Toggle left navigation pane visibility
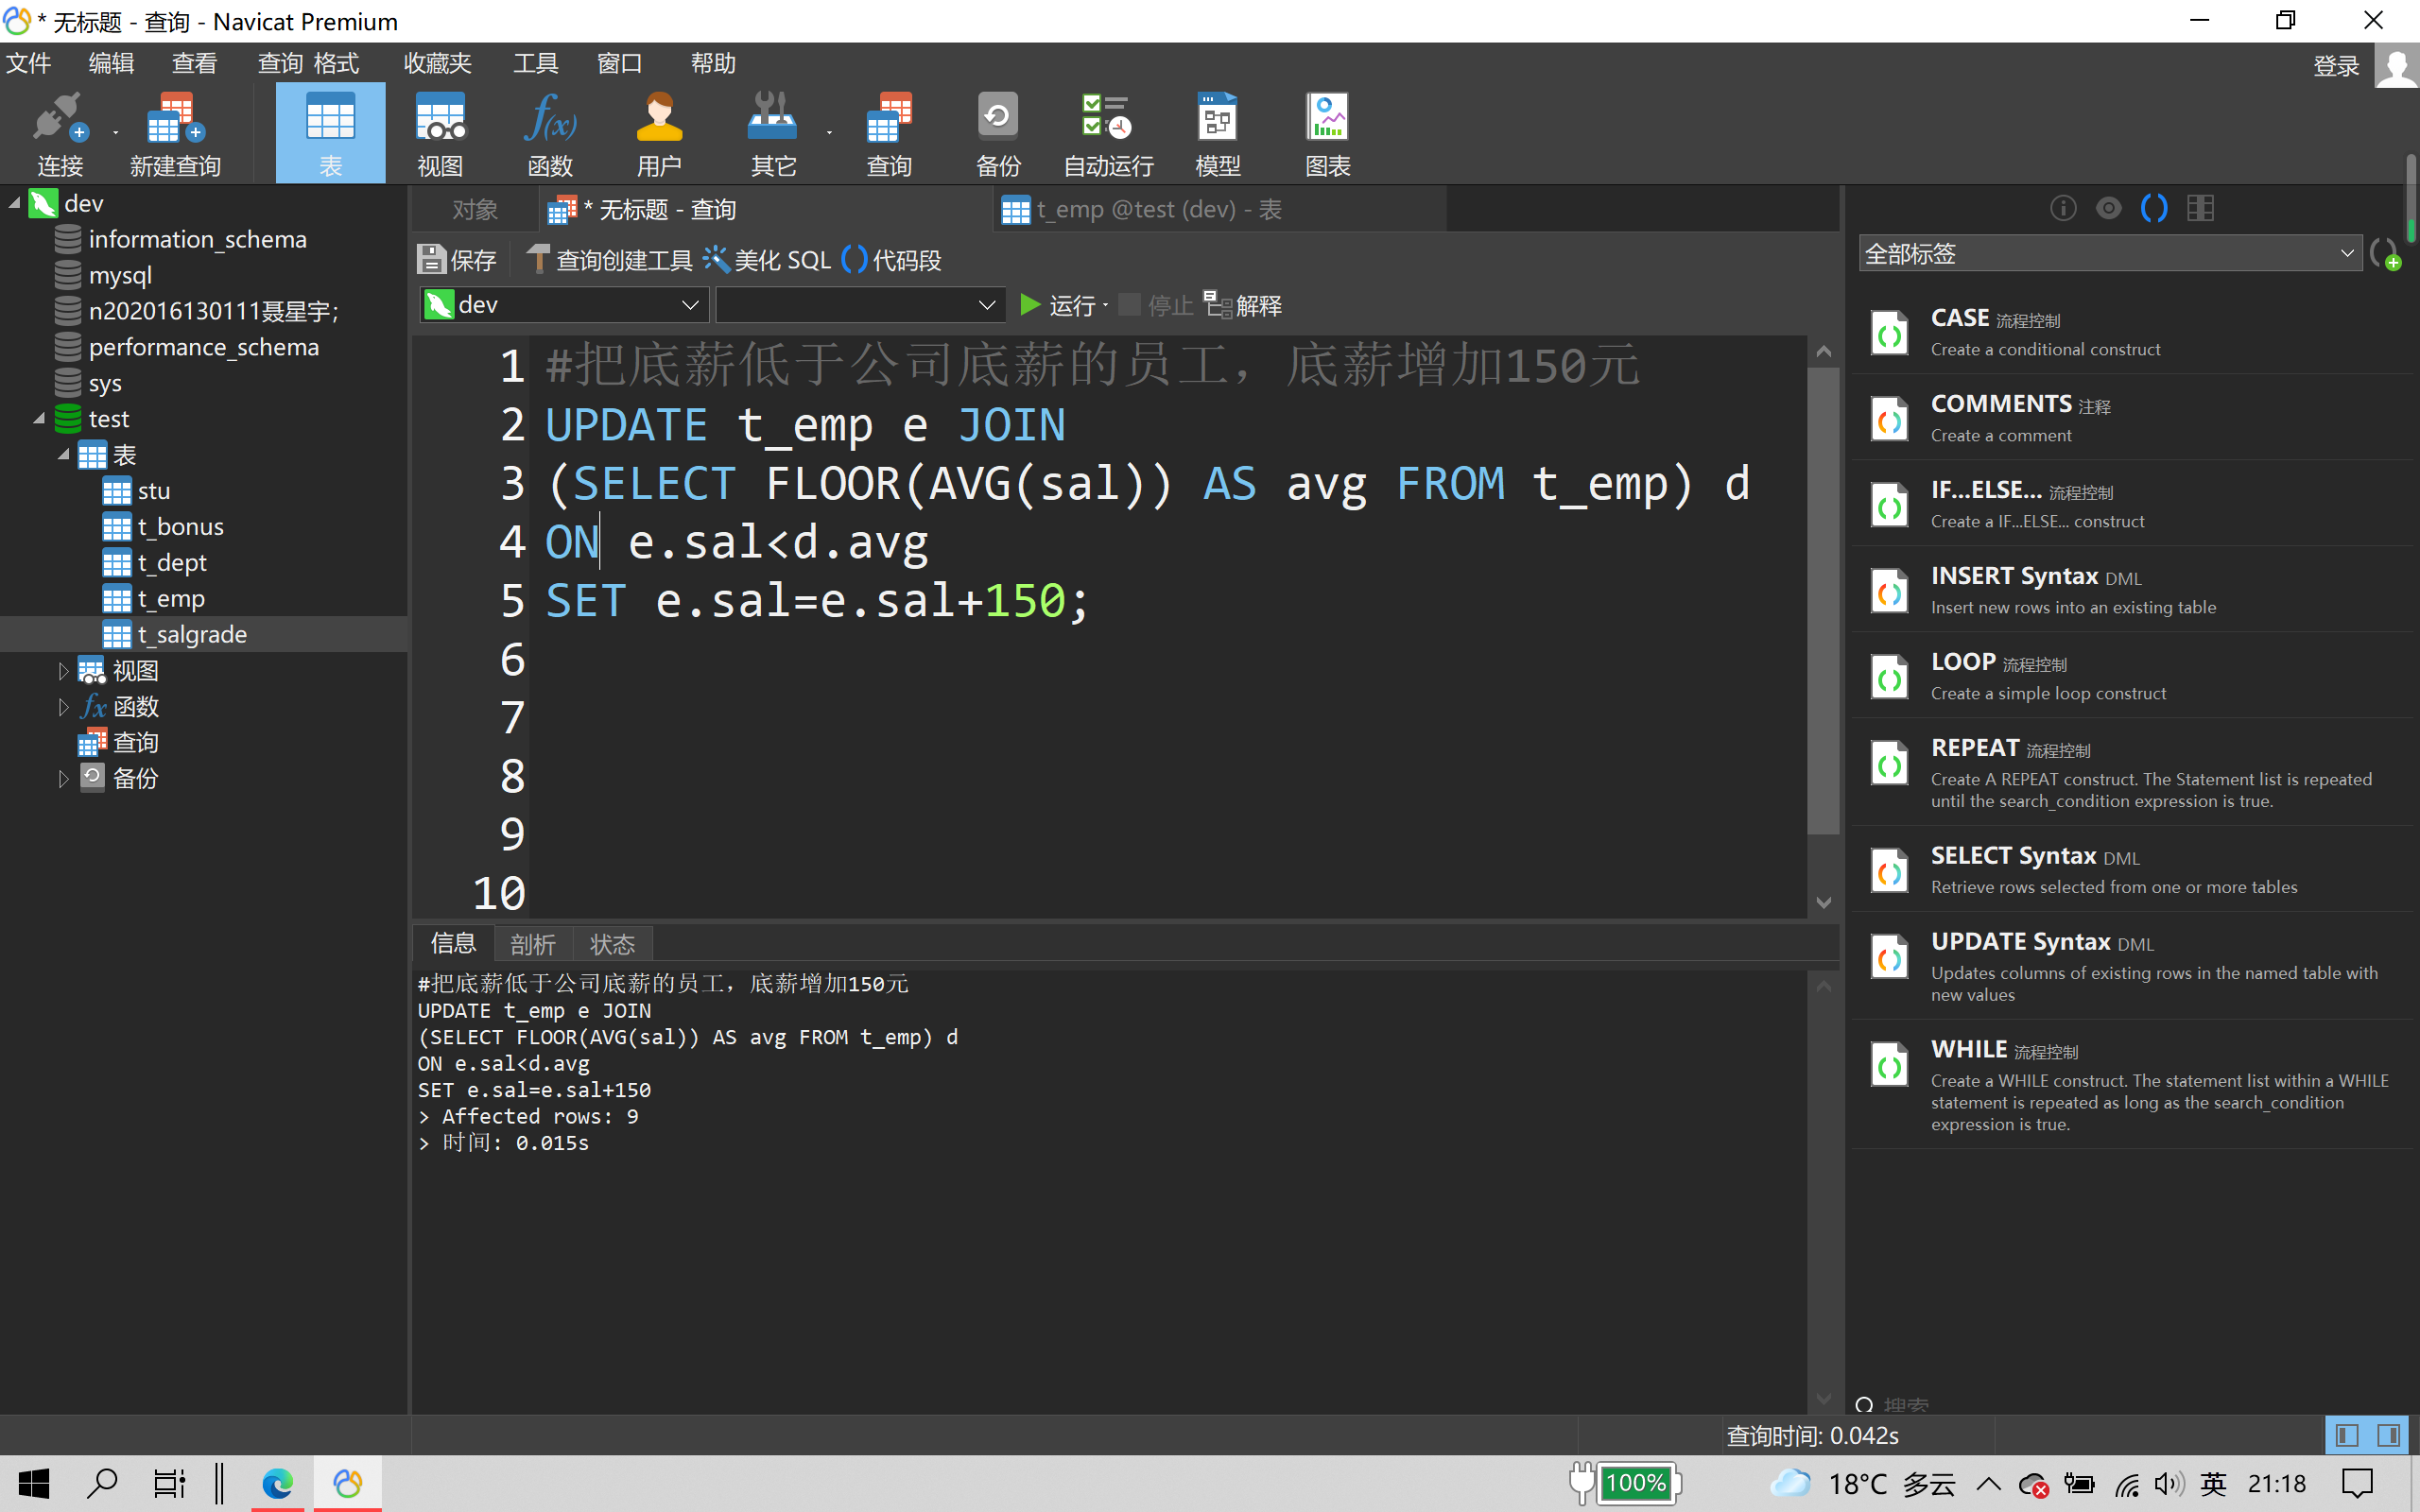 (2347, 1436)
